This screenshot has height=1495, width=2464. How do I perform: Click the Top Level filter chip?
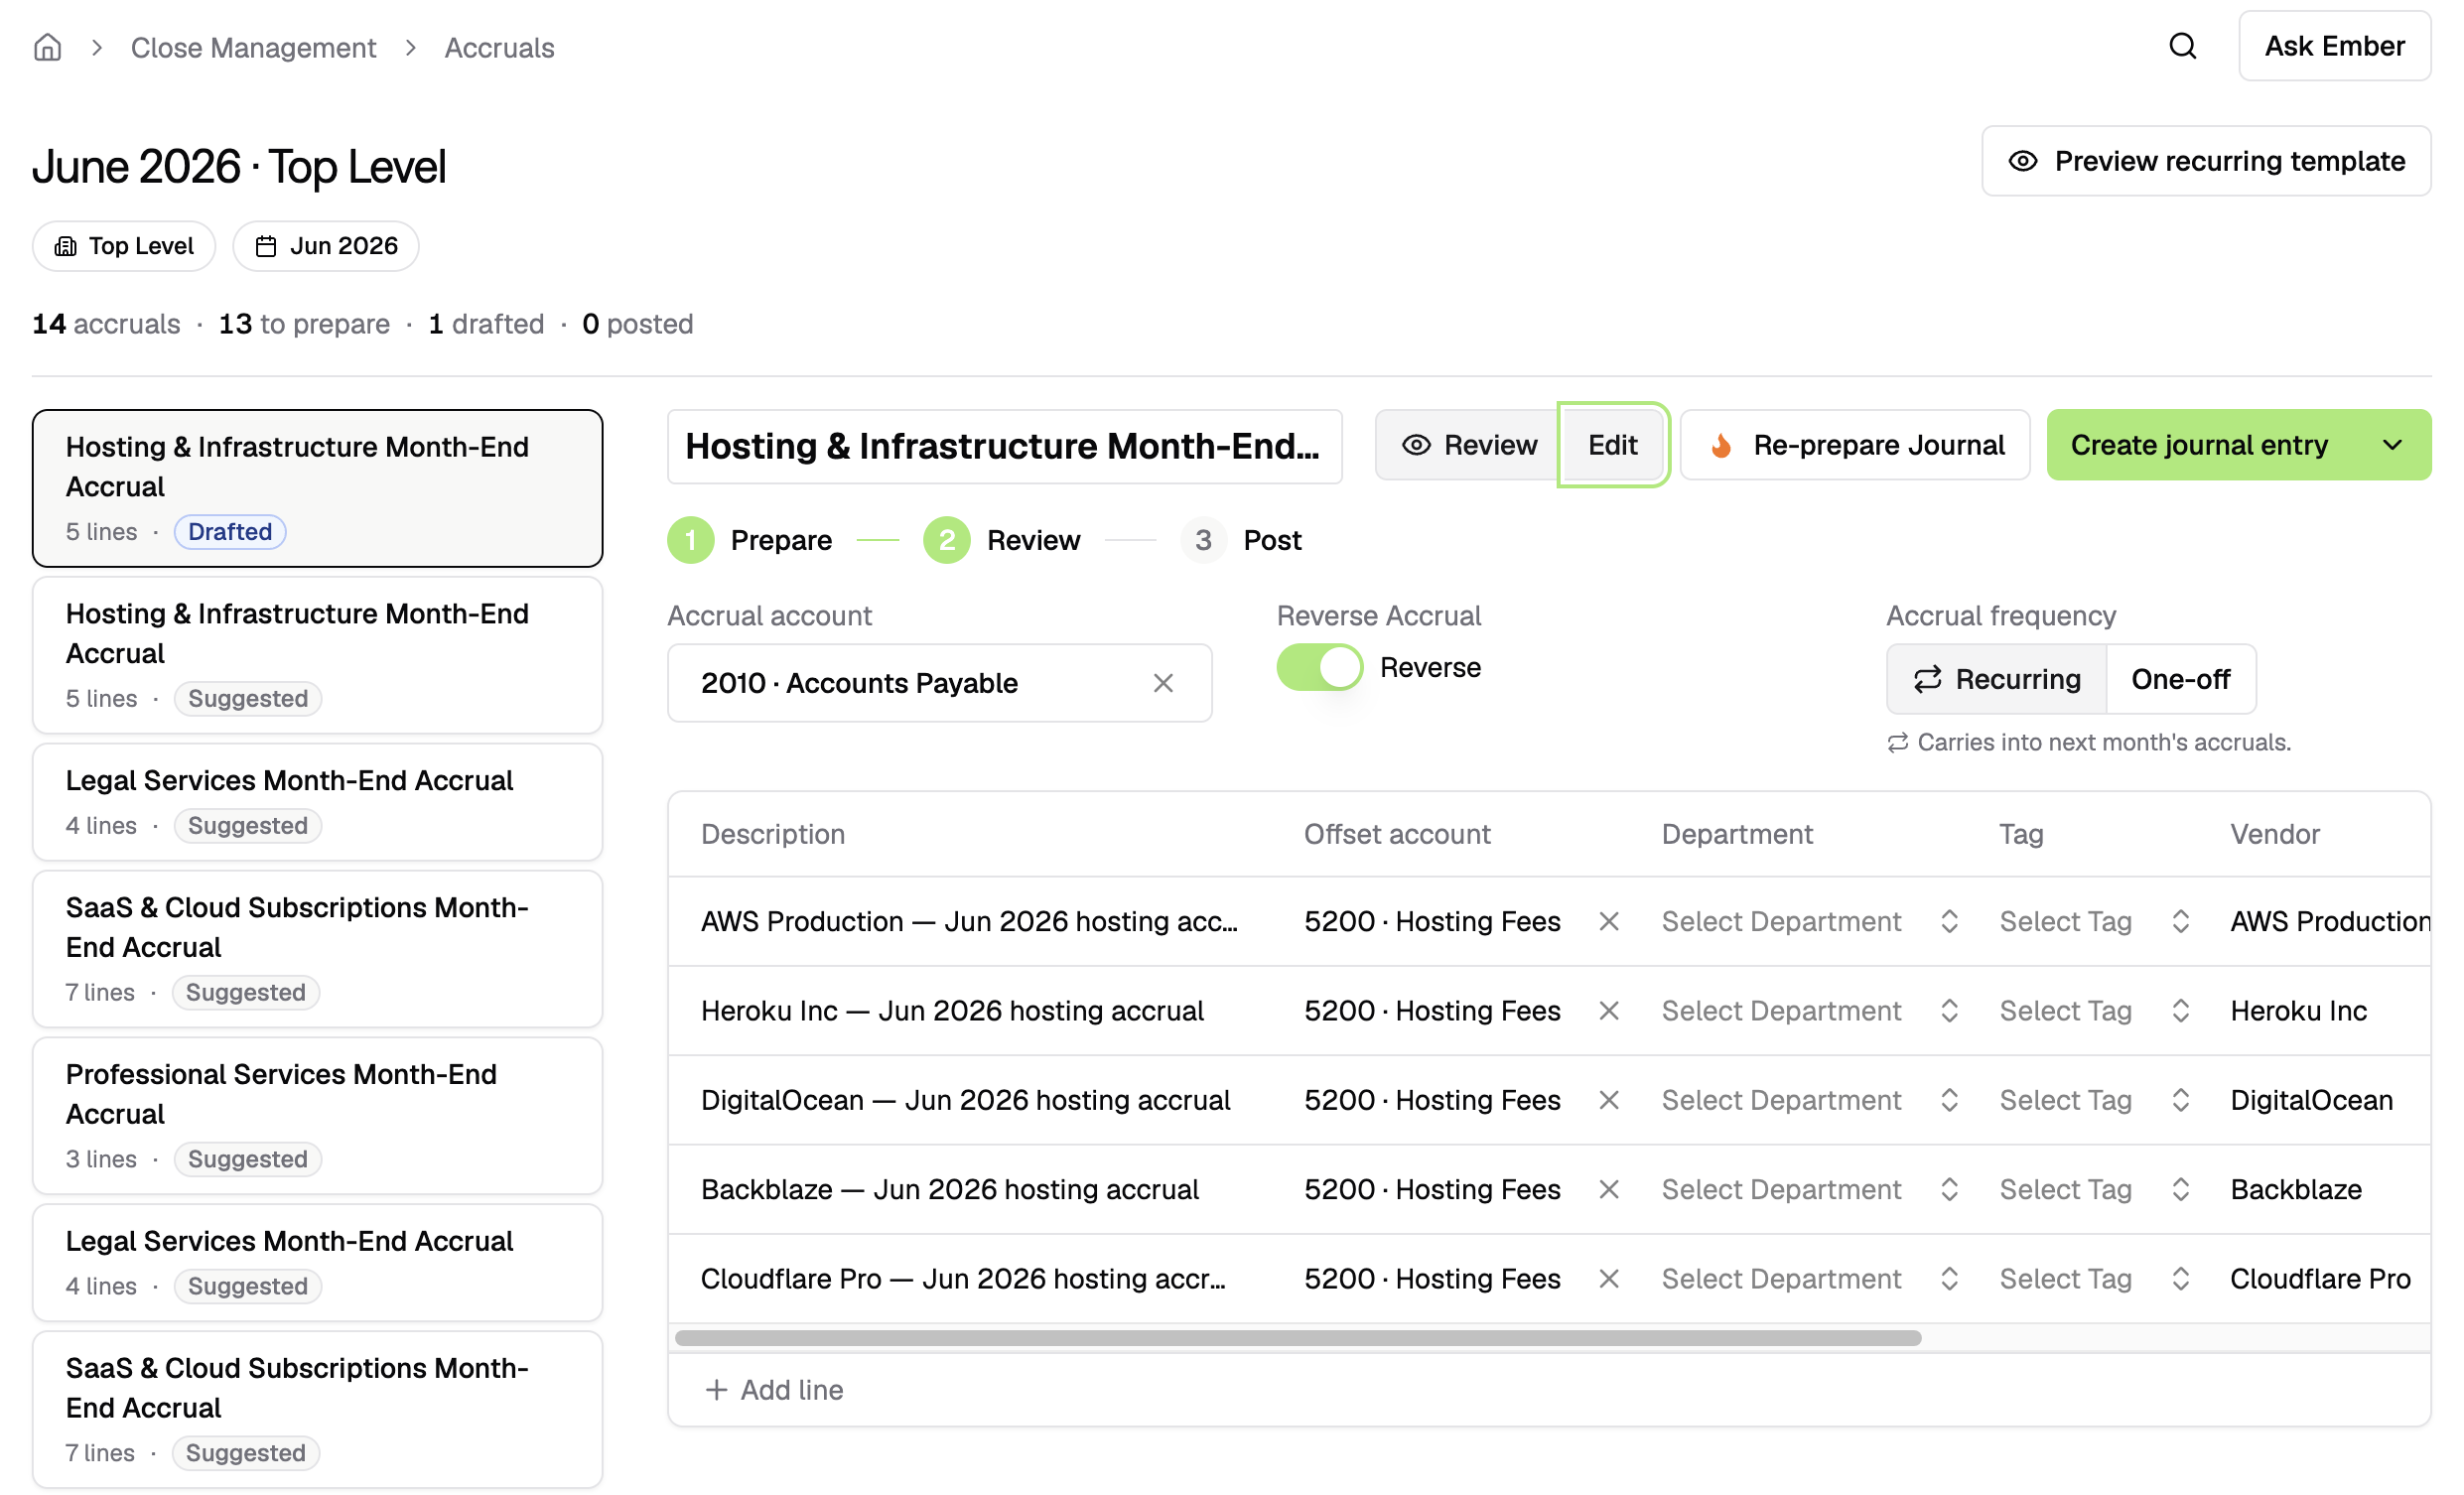pos(124,246)
